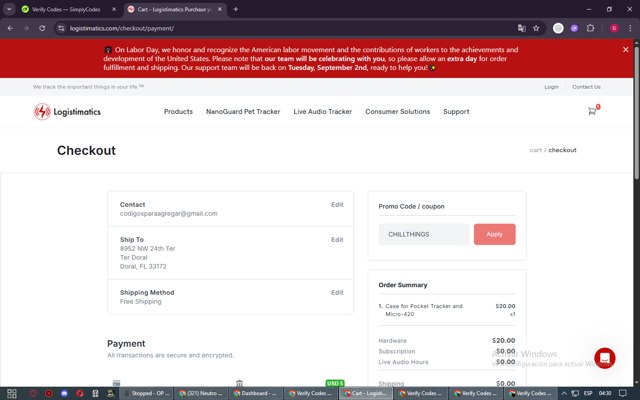
Task: Open a new browser tab
Action: pos(236,9)
